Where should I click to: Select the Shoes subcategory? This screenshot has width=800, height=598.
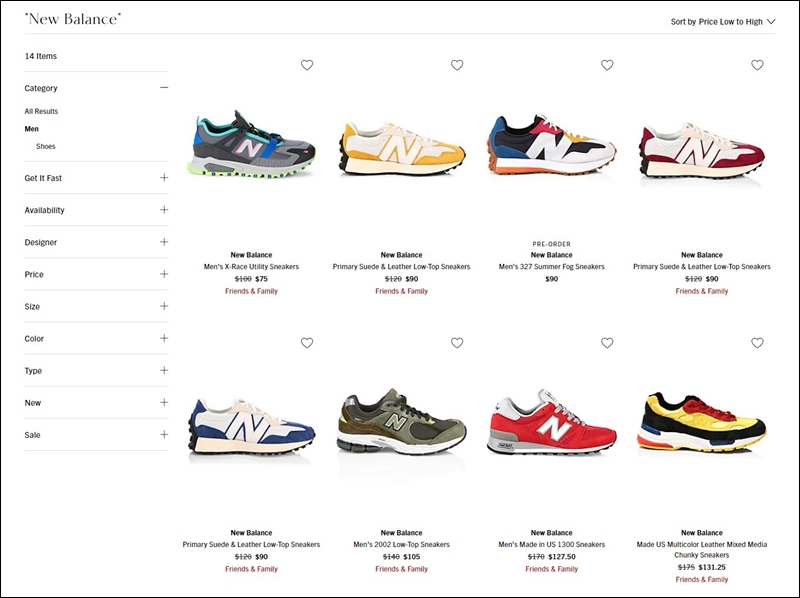pyautogui.click(x=45, y=146)
